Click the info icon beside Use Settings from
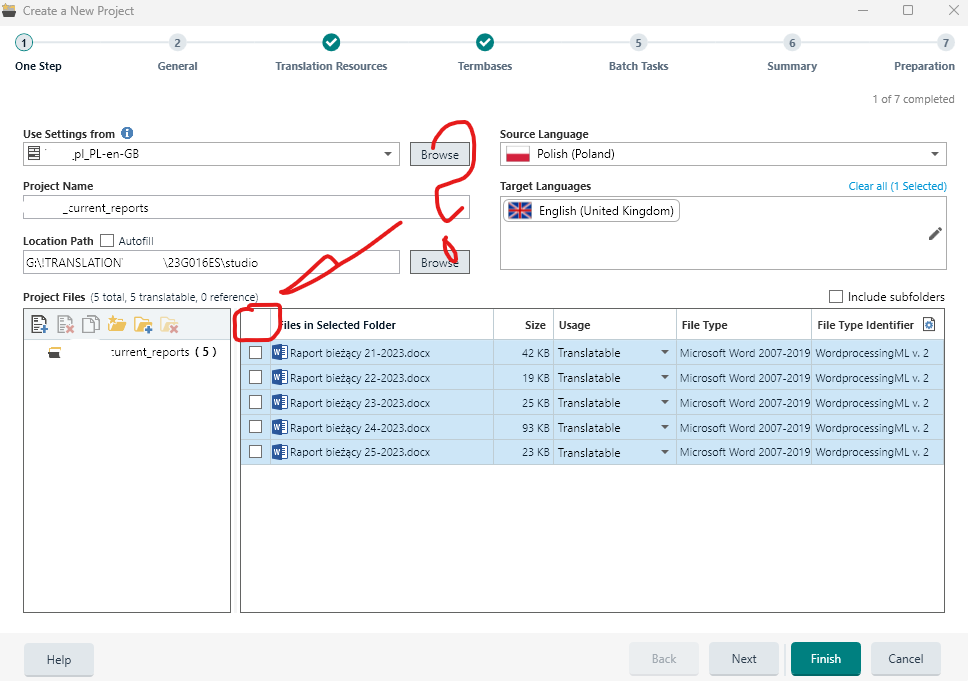Image resolution: width=968 pixels, height=681 pixels. 127,133
